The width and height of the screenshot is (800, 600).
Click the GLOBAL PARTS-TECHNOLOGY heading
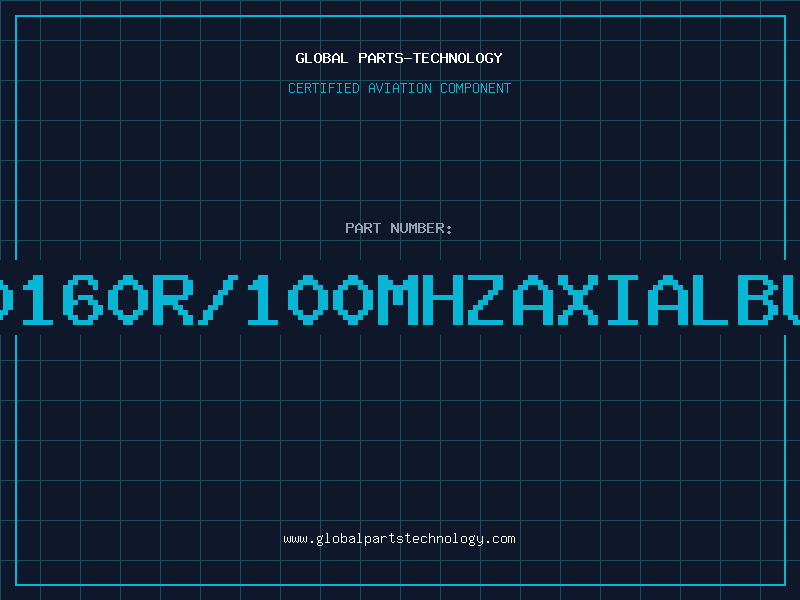tap(399, 58)
